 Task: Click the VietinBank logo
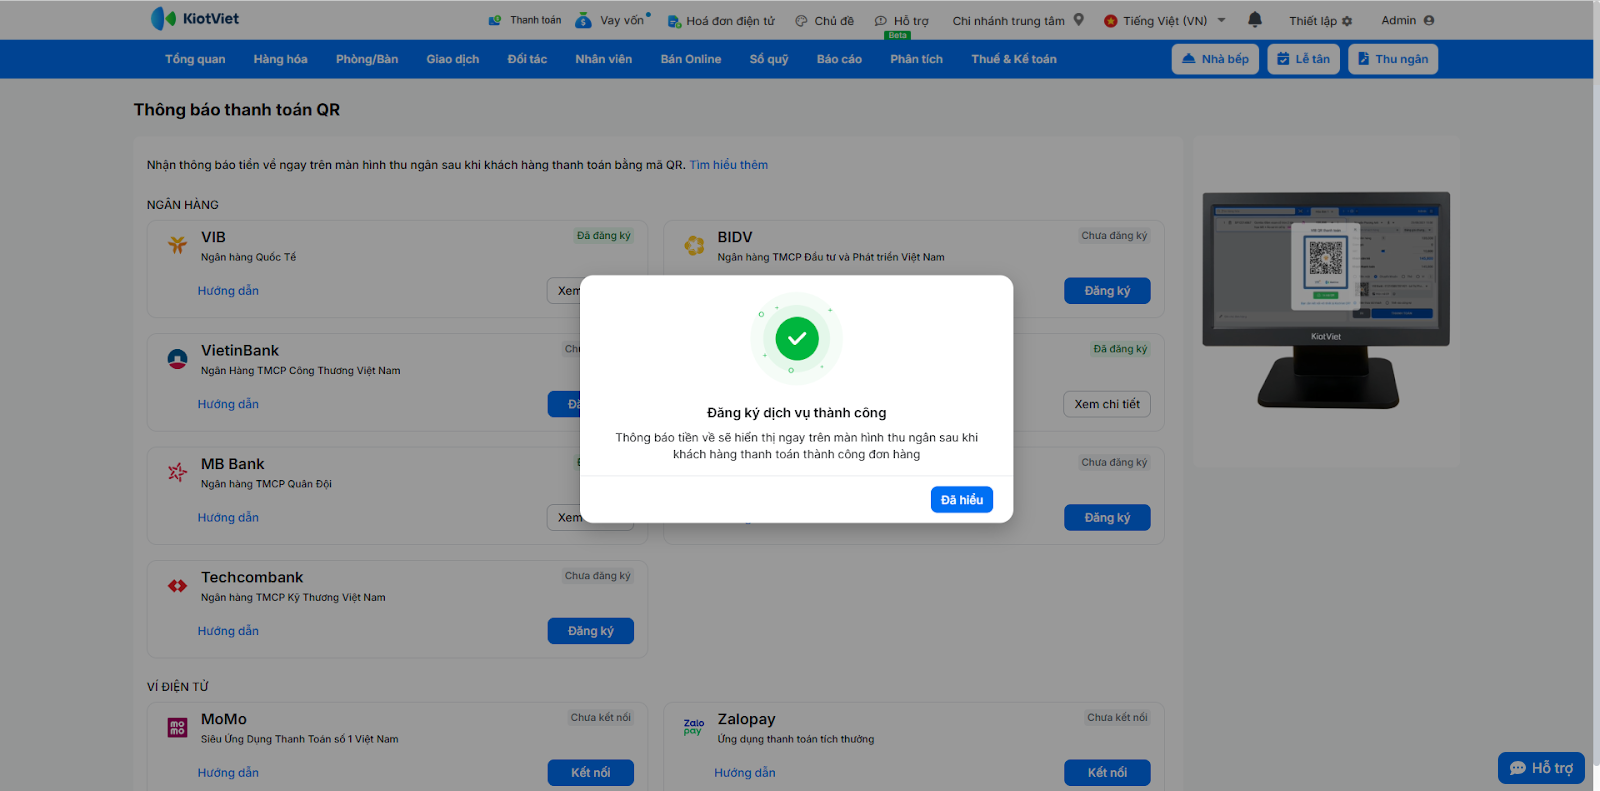tap(178, 359)
